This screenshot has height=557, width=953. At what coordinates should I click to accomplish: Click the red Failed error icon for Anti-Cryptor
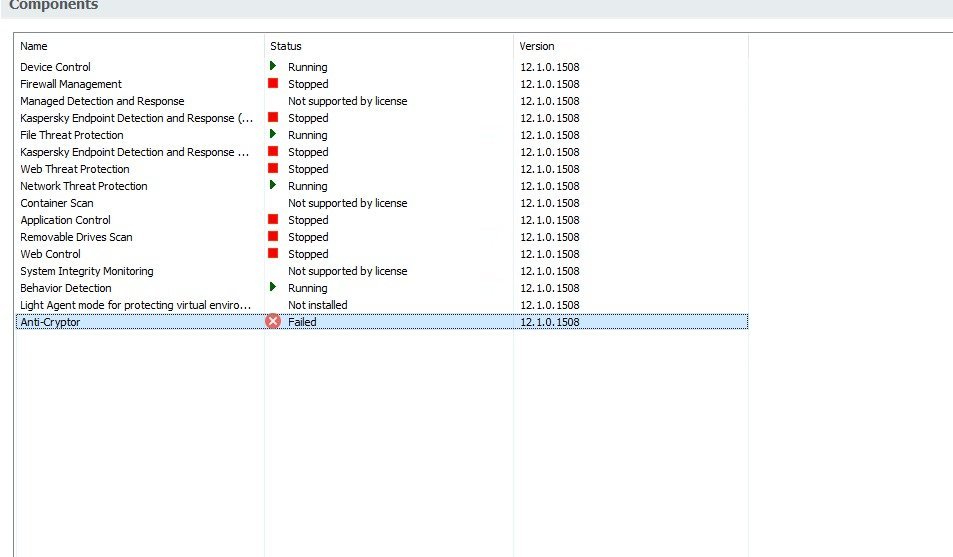coord(273,321)
